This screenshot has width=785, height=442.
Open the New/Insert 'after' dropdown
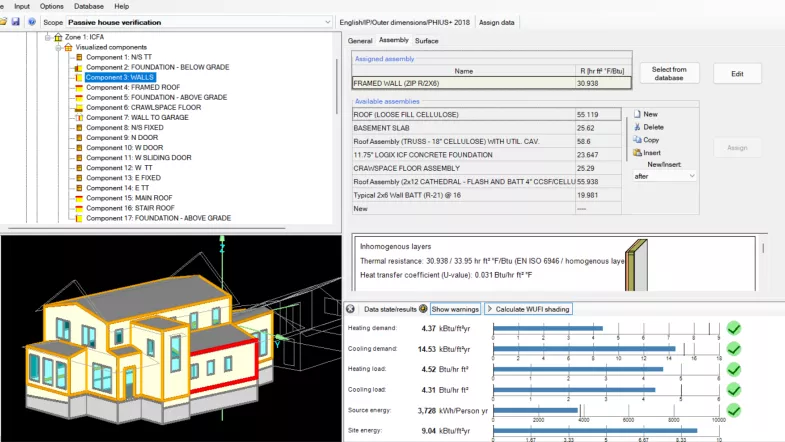pos(691,176)
